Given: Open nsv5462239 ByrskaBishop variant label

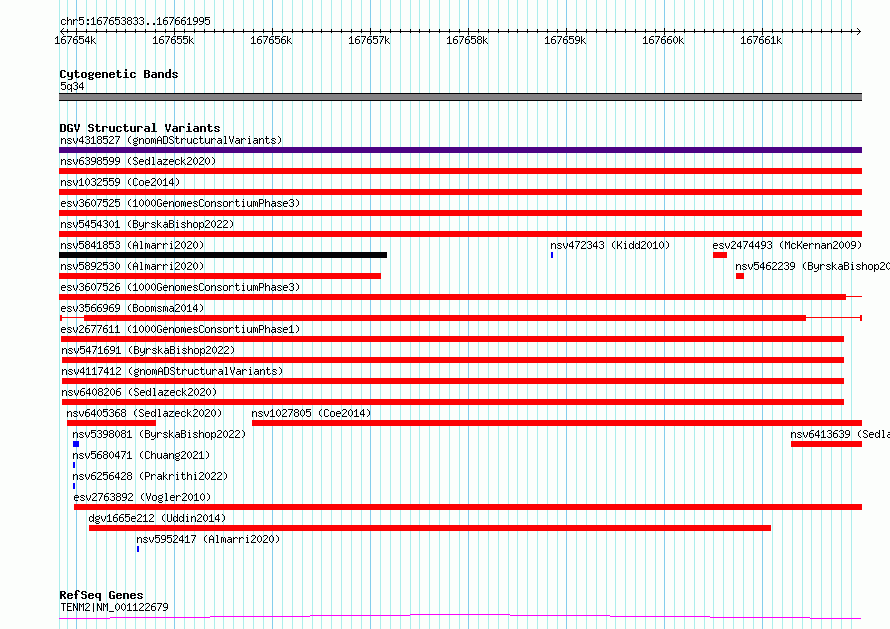Looking at the screenshot, I should (x=812, y=266).
